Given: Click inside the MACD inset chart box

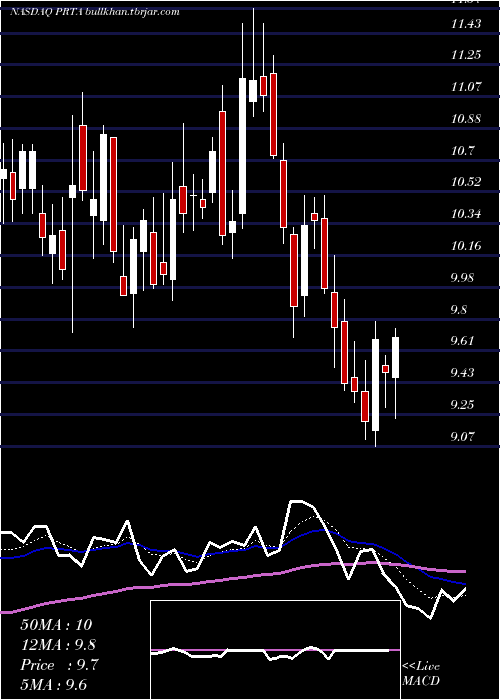Looking at the screenshot, I should click(275, 650).
